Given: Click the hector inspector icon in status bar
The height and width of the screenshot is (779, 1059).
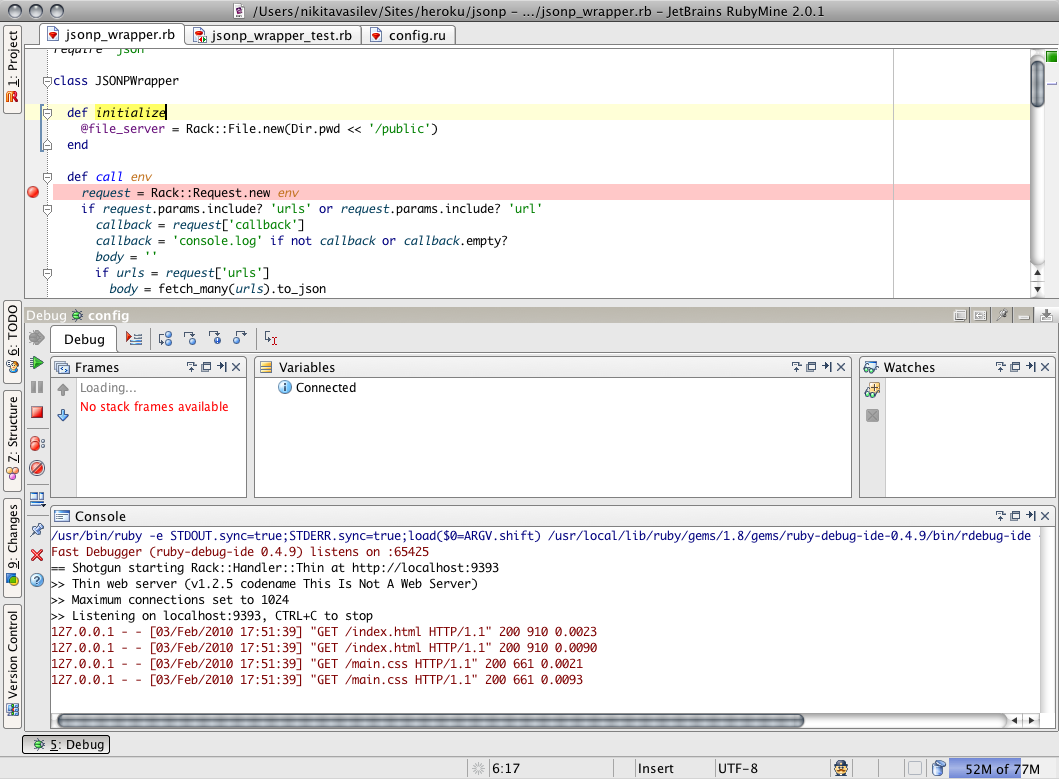Looking at the screenshot, I should coord(841,768).
